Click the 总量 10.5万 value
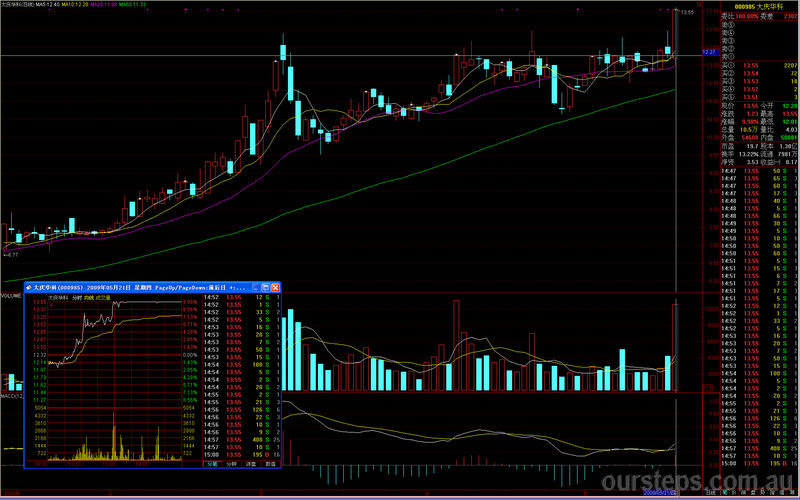The image size is (800, 500). pos(749,130)
